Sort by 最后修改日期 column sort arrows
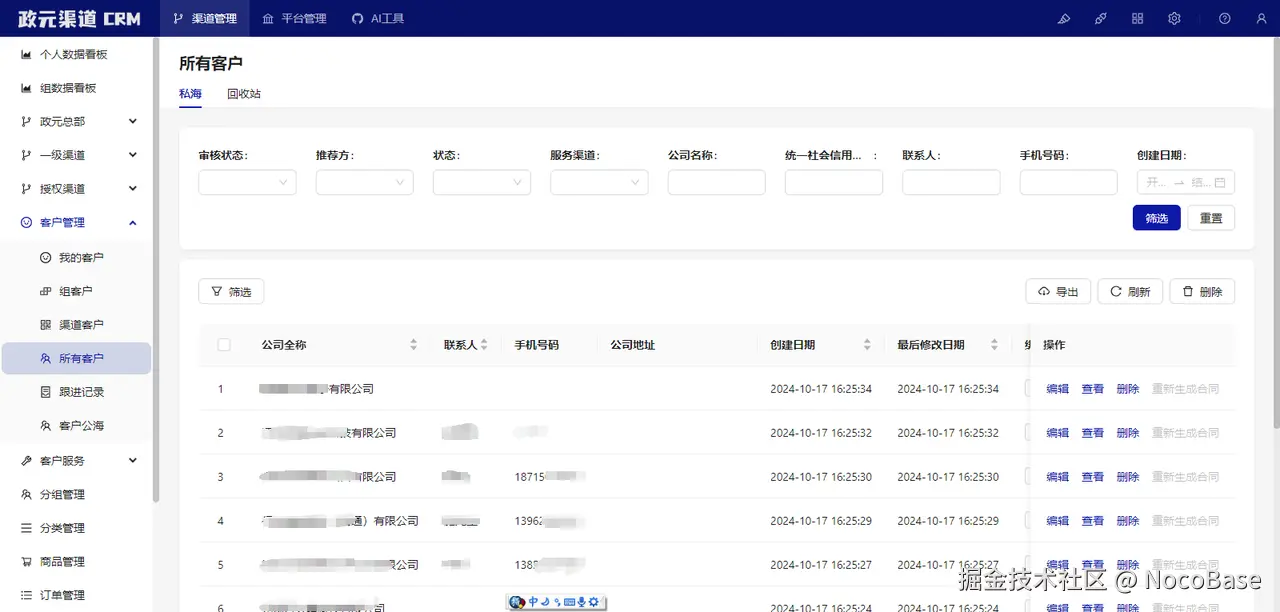This screenshot has height=612, width=1280. [994, 345]
